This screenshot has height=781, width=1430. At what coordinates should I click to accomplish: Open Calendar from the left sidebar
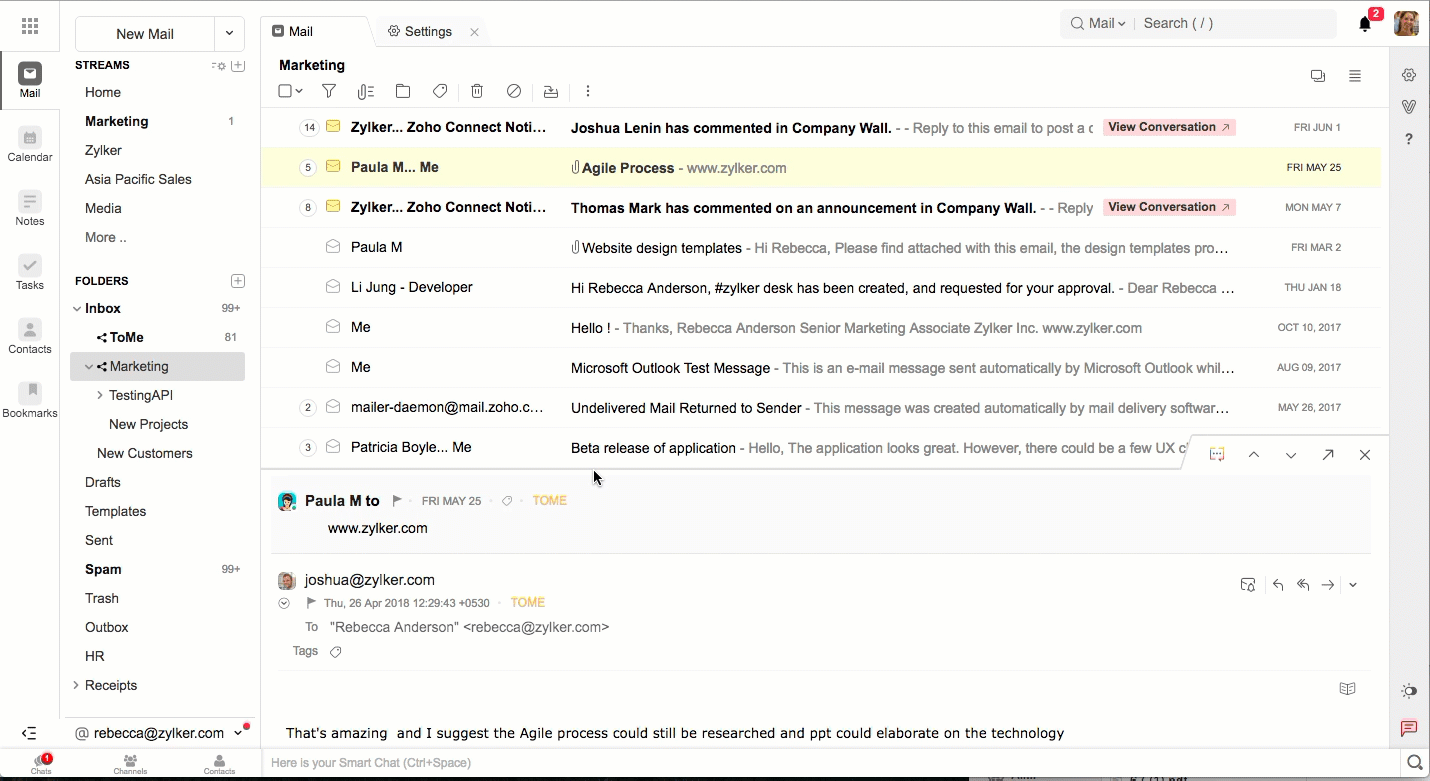click(30, 145)
